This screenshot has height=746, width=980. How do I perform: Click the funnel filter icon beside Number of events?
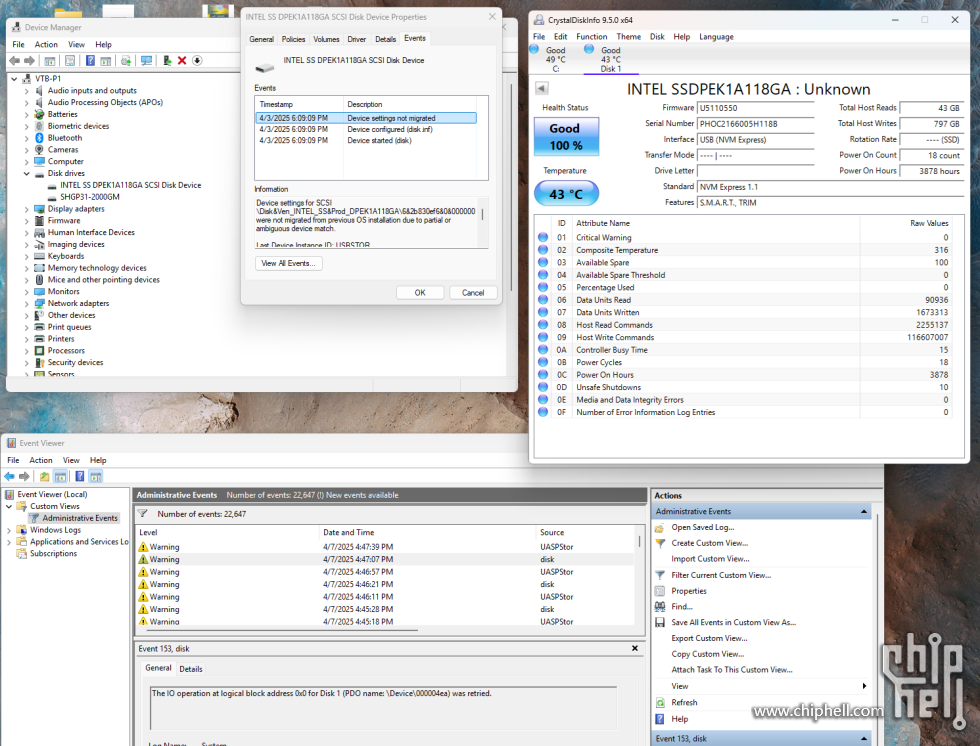tap(143, 514)
